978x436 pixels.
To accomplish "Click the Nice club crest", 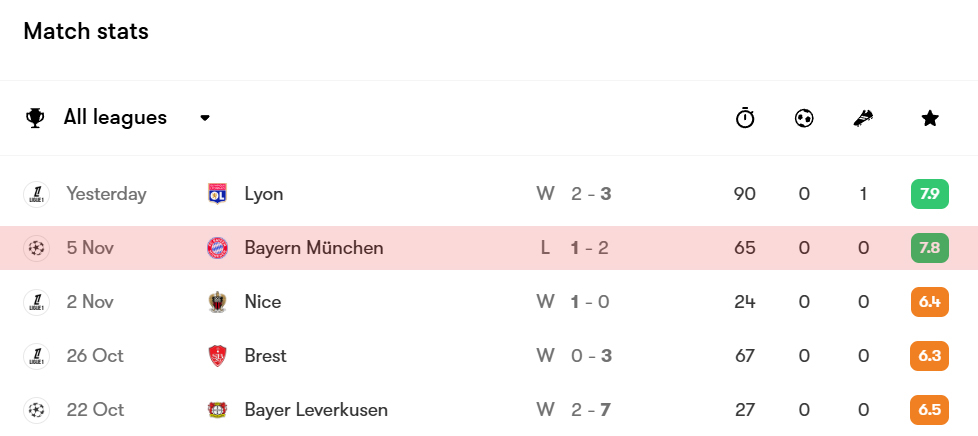I will click(217, 302).
